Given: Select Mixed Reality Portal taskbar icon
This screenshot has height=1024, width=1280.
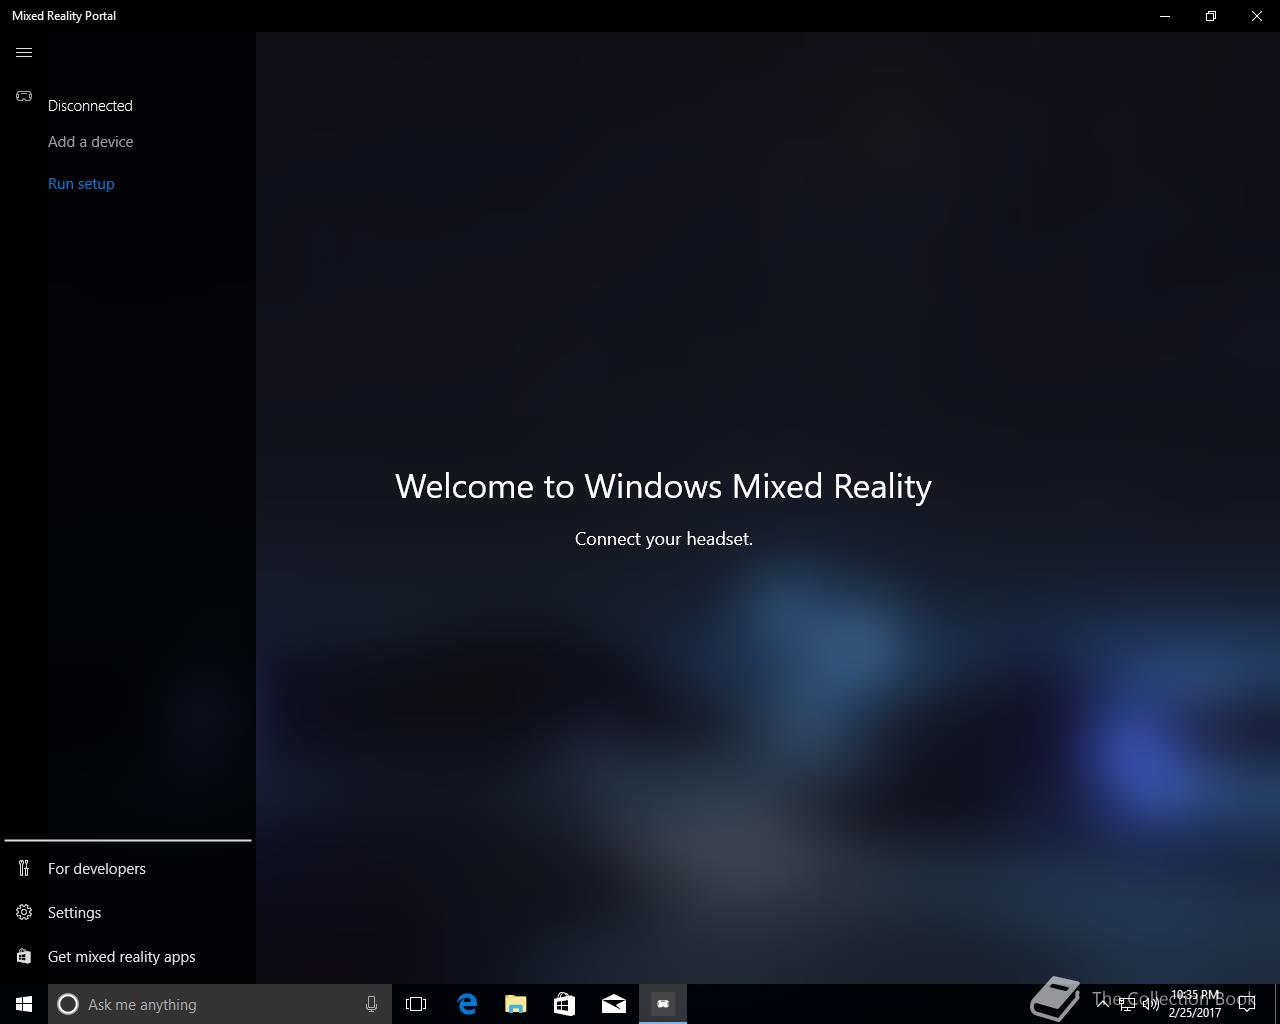Looking at the screenshot, I should tap(663, 1004).
